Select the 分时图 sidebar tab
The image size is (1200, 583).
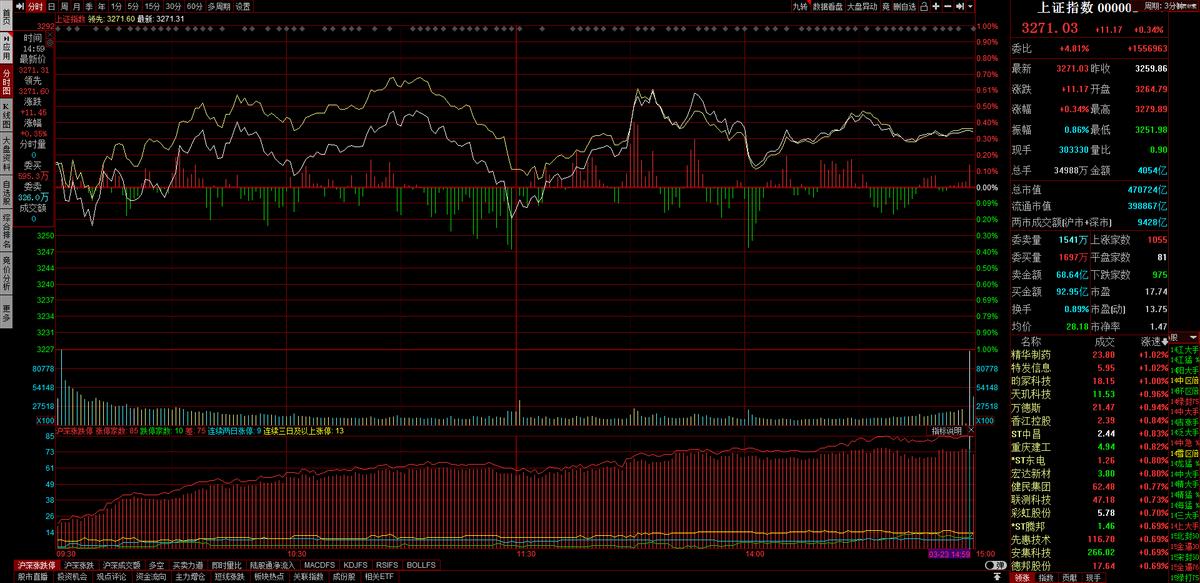click(x=6, y=81)
